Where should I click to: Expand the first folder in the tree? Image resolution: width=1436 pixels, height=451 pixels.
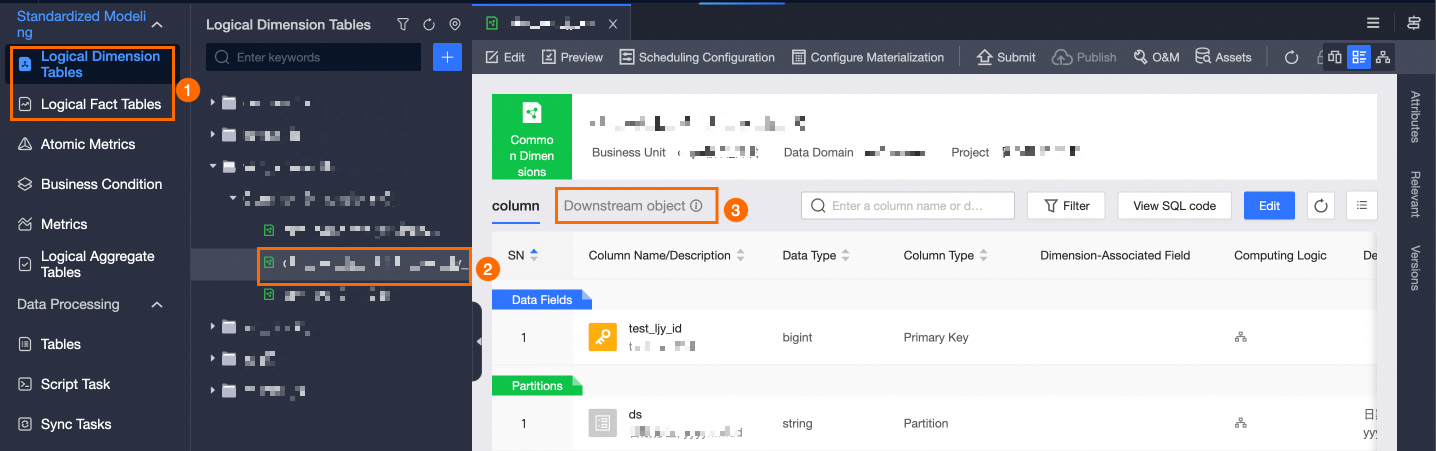pos(212,102)
